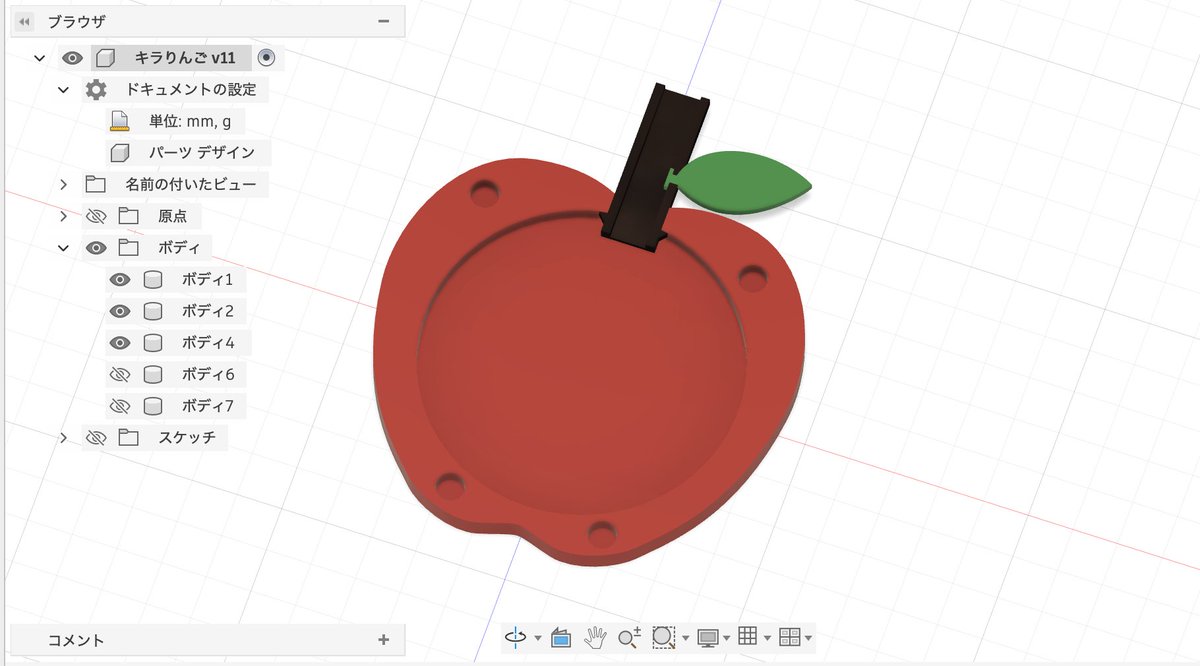1200x666 pixels.
Task: Select the スケッチ label
Action: click(x=187, y=438)
